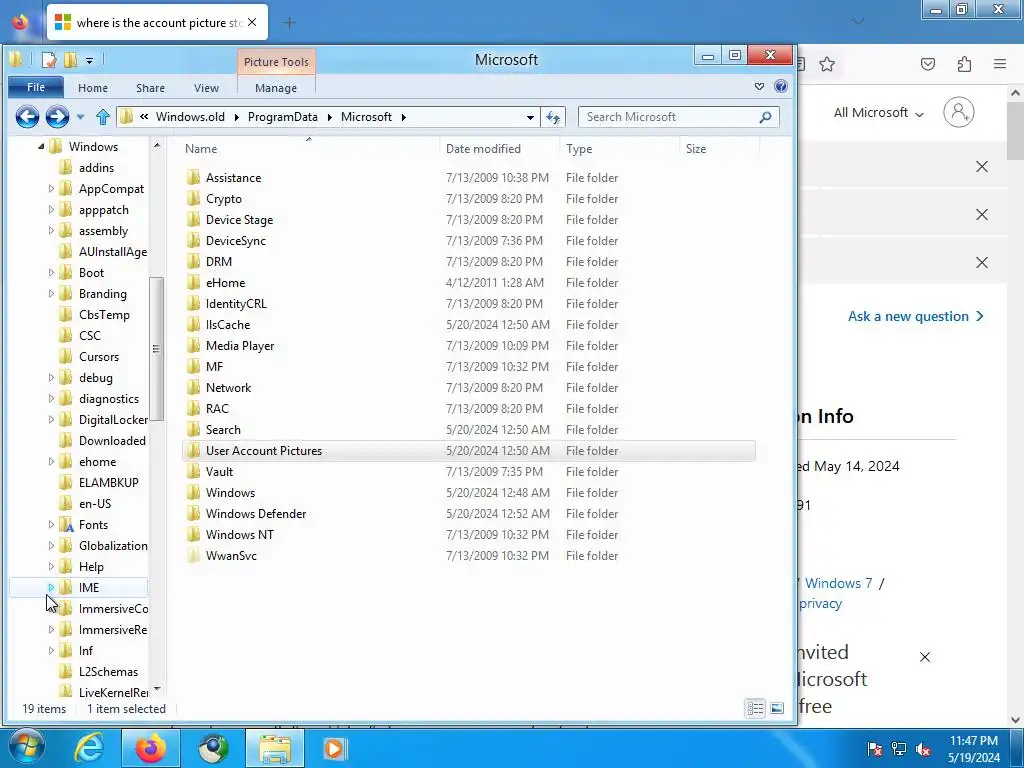Image resolution: width=1024 pixels, height=768 pixels.
Task: Sort by the Name column header
Action: pos(309,149)
